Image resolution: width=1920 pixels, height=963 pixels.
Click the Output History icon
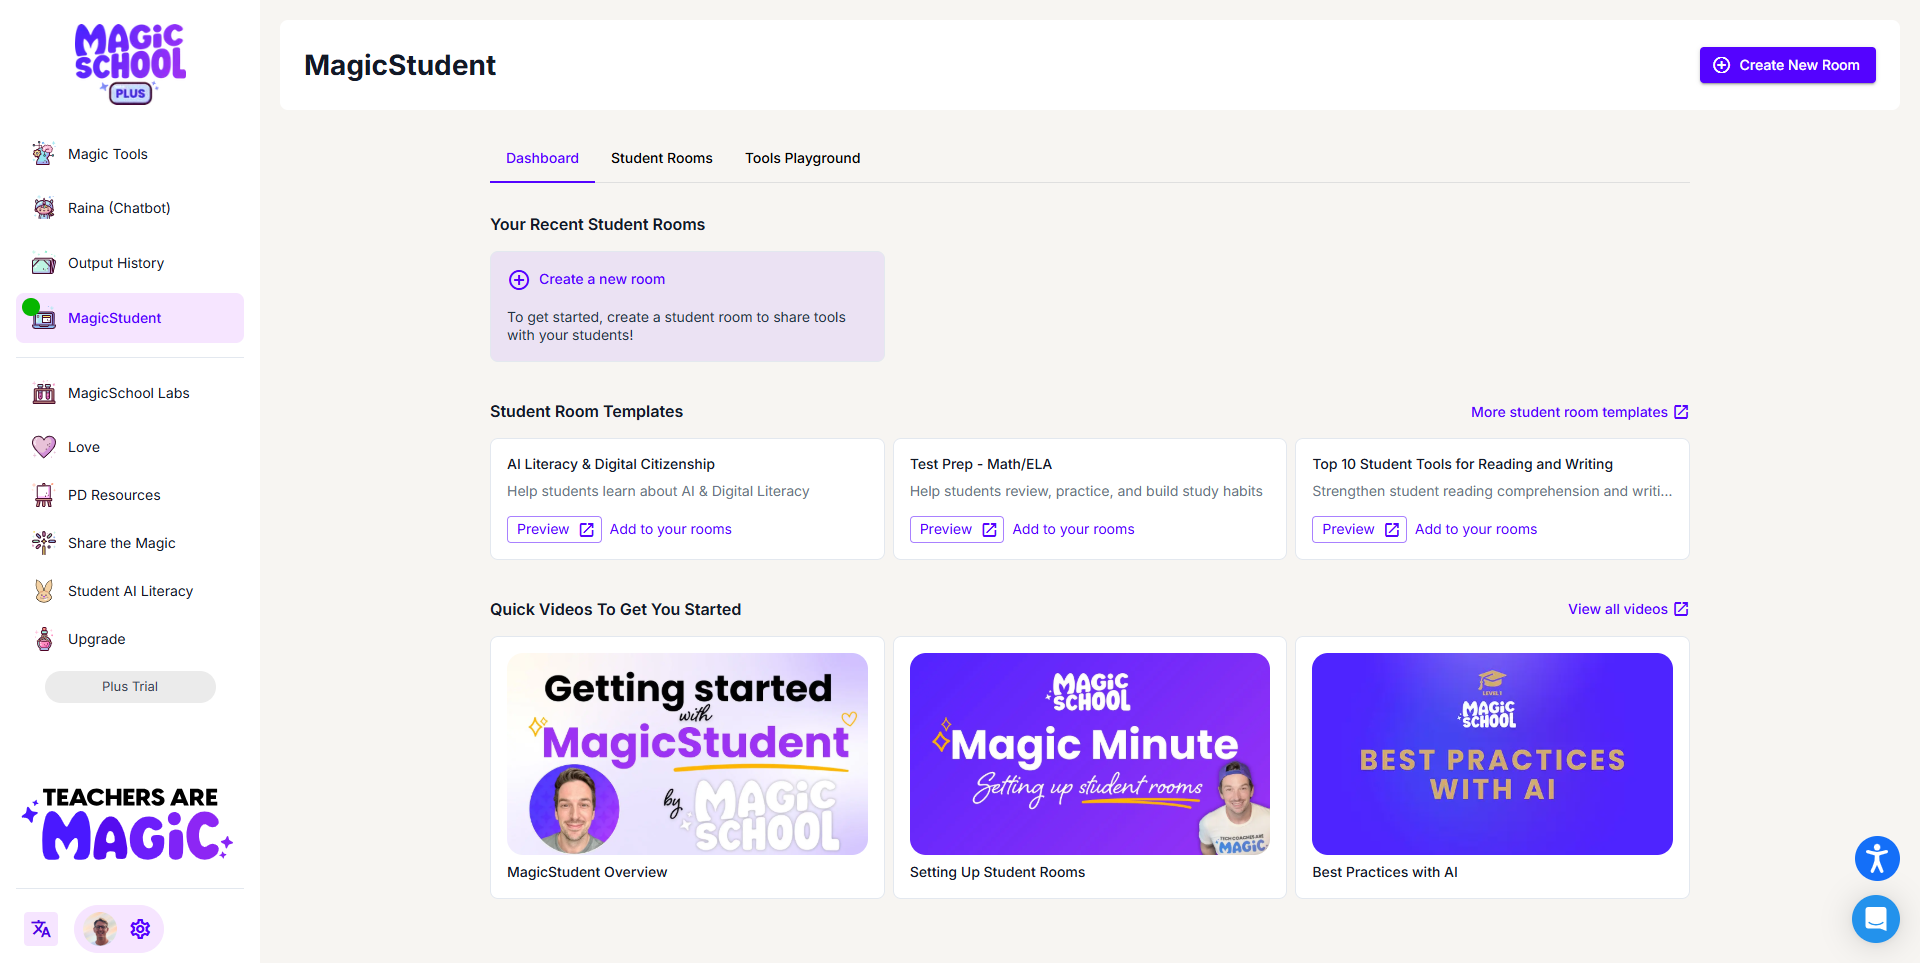(x=43, y=264)
